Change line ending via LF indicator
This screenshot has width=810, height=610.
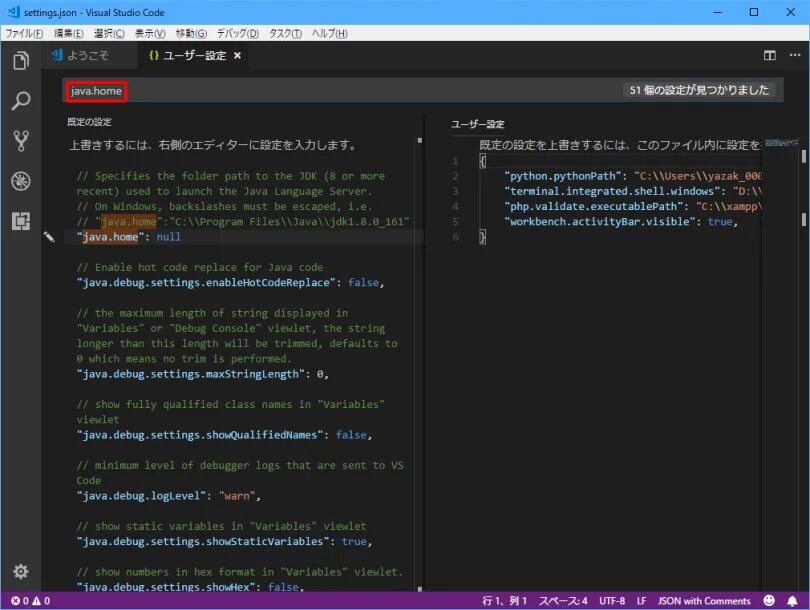[x=641, y=601]
